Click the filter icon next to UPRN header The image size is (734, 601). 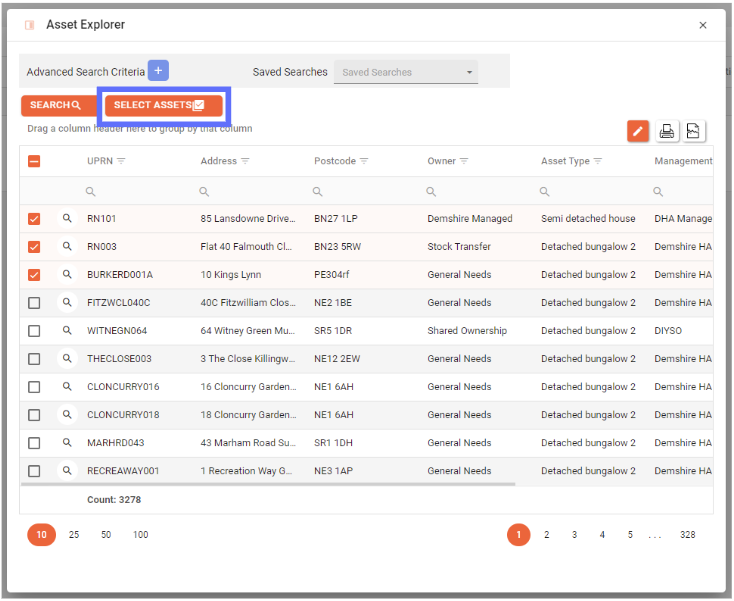pos(121,161)
